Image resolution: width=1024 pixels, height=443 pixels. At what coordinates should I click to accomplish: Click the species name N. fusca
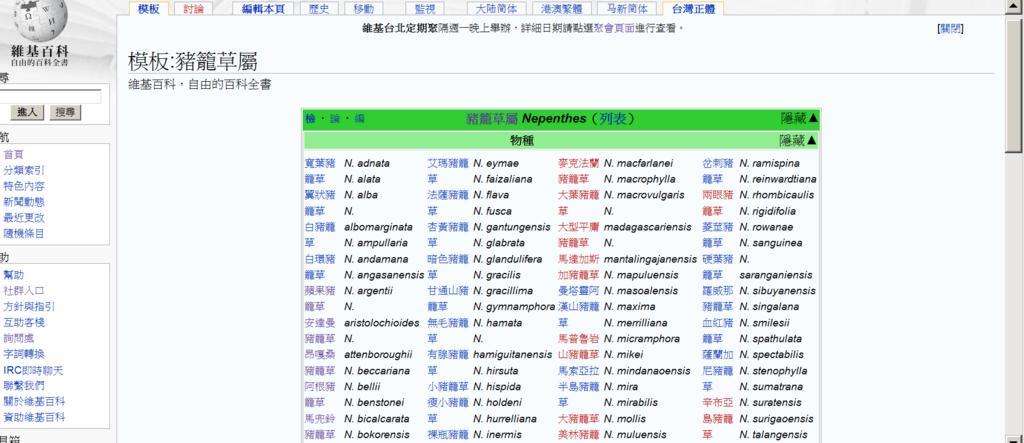(492, 211)
